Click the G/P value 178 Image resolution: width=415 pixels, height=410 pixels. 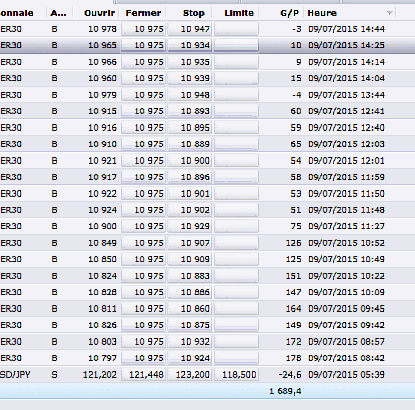coord(294,358)
